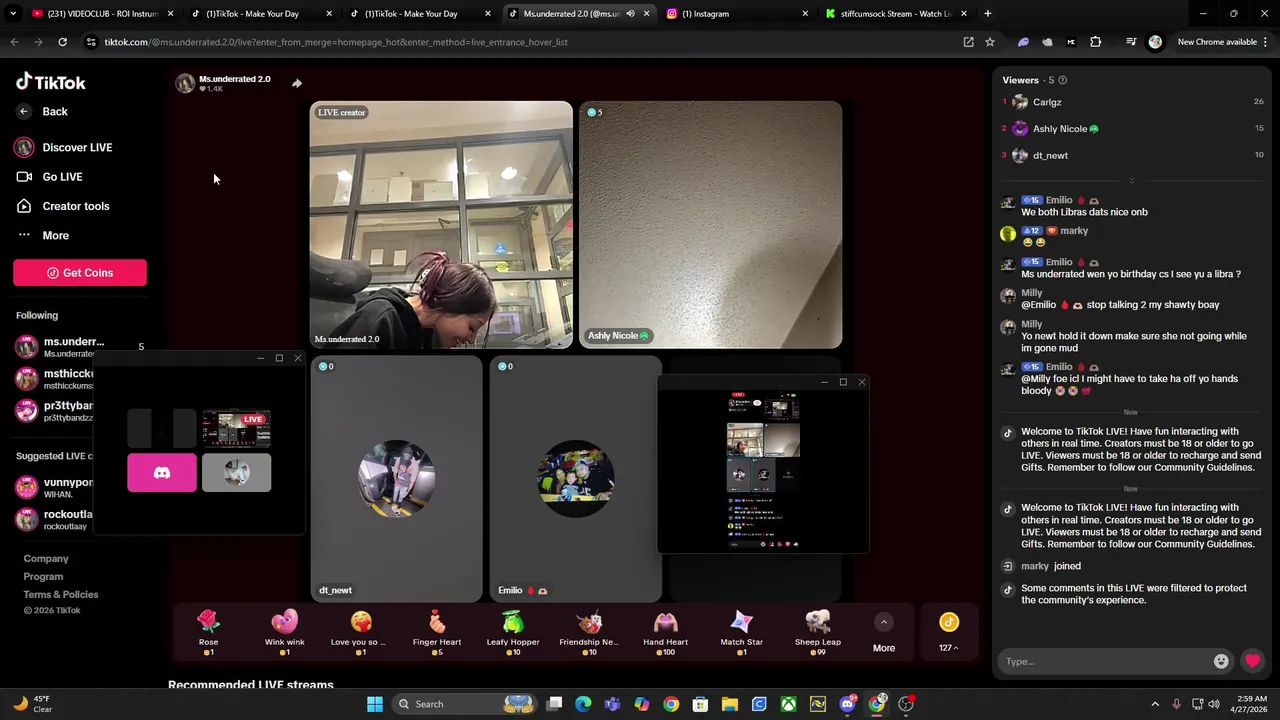Open rockoutlaay suggested live creator
The height and width of the screenshot is (720, 1280).
(55, 519)
